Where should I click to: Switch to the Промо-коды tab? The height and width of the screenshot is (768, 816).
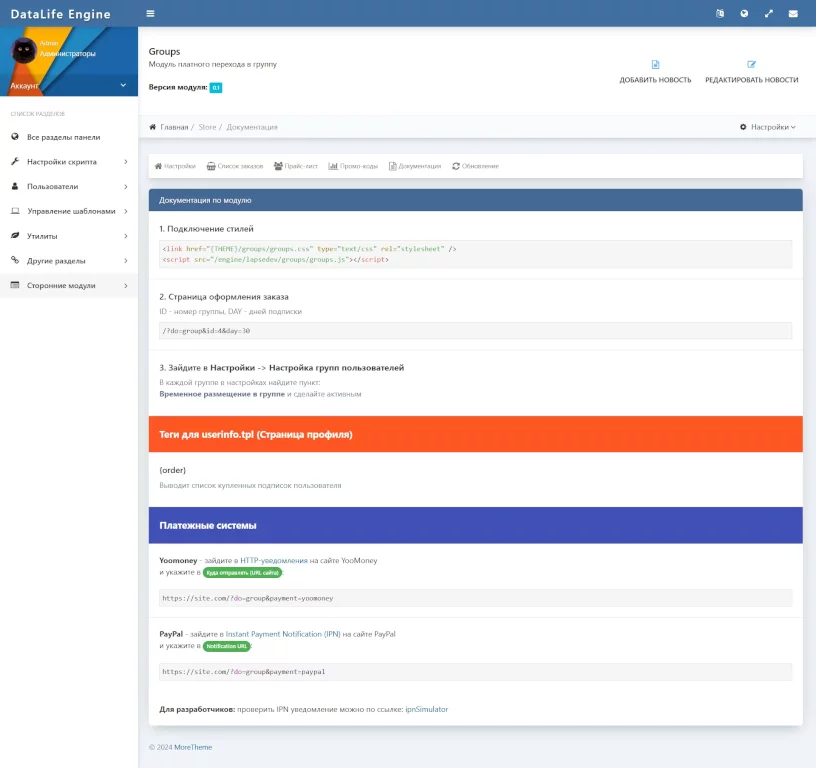tap(353, 166)
